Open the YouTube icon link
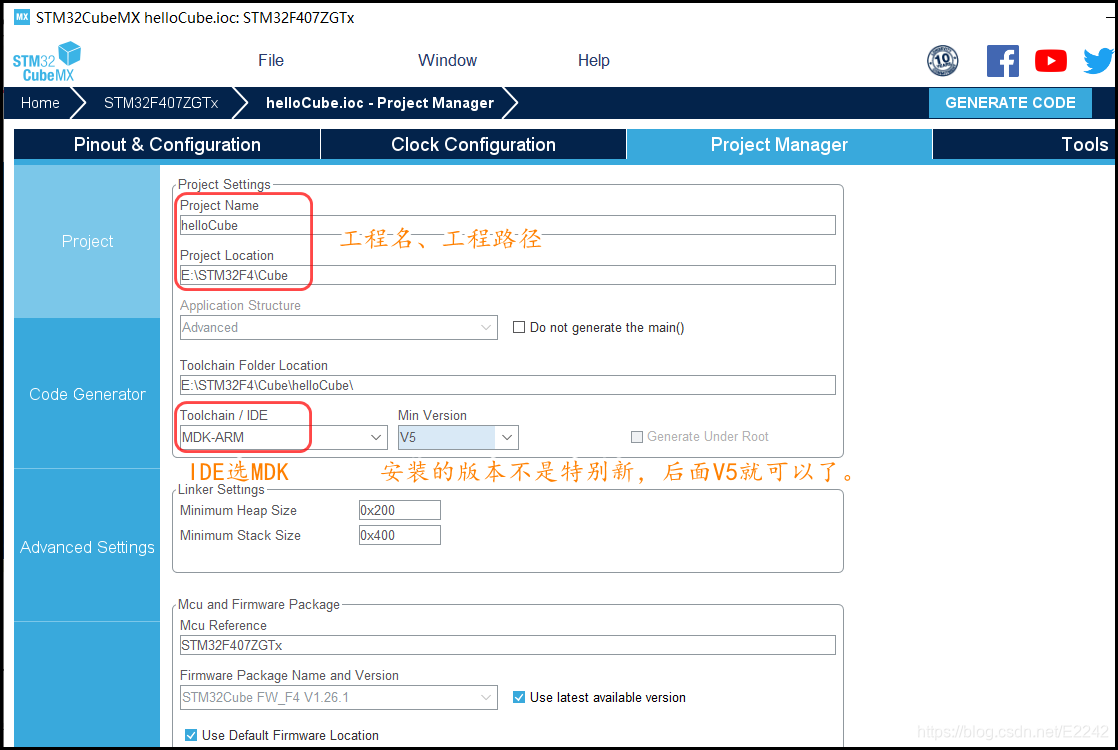 1050,61
